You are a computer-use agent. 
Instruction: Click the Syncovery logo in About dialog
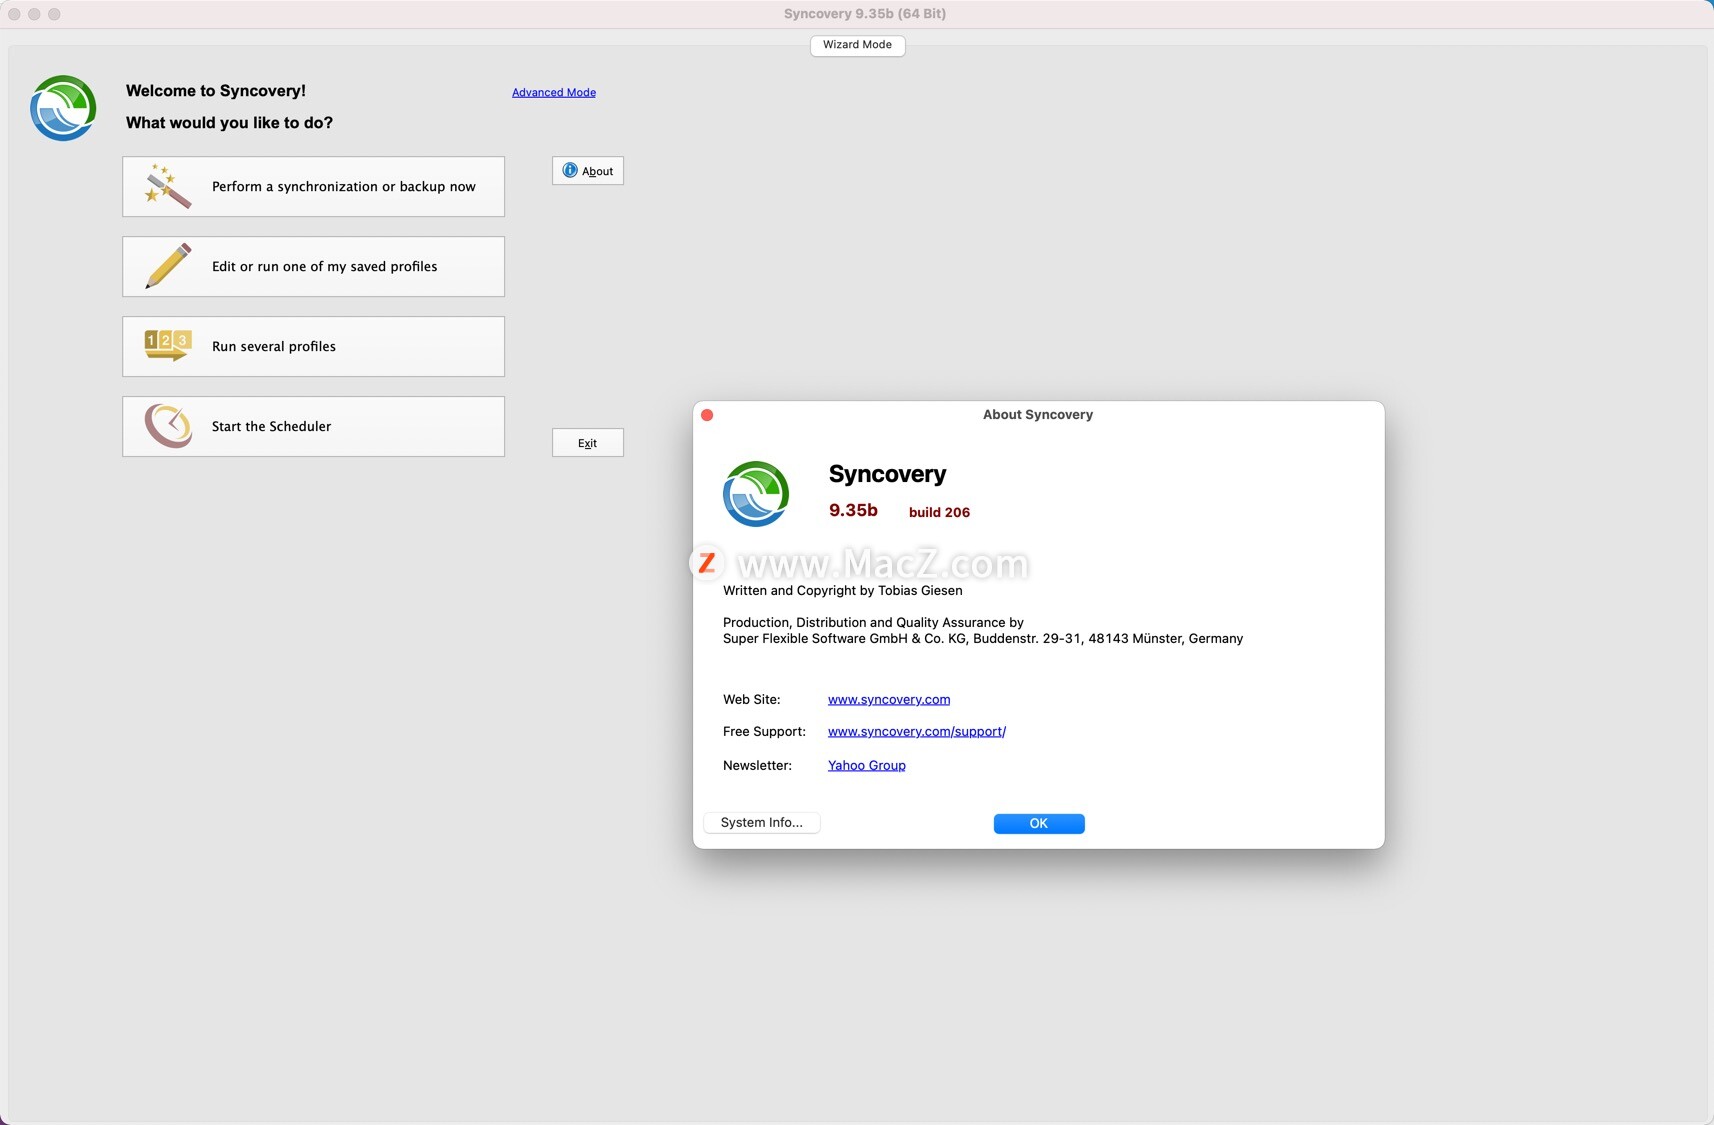click(x=756, y=494)
